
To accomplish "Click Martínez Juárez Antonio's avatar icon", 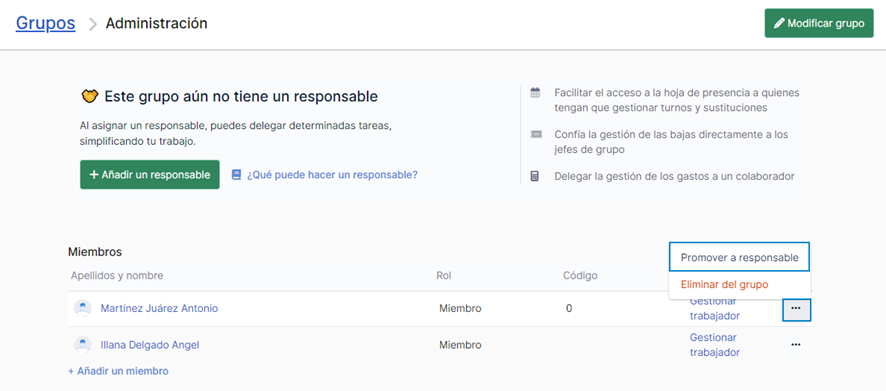I will click(x=82, y=309).
